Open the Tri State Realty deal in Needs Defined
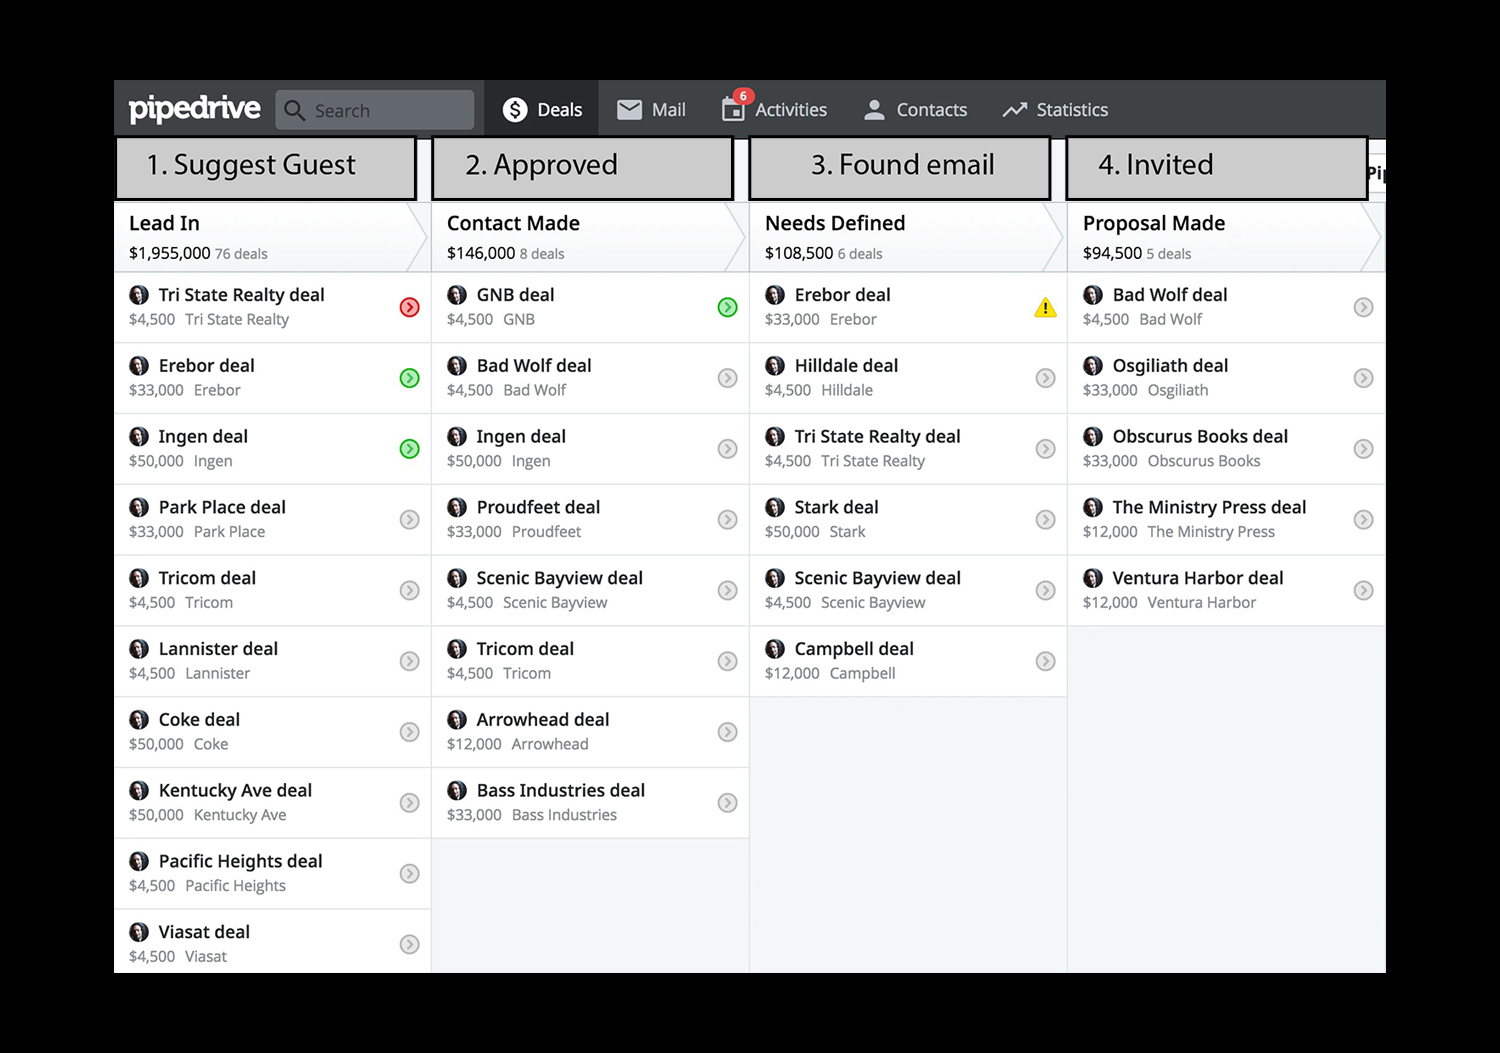The width and height of the screenshot is (1500, 1053). click(x=908, y=449)
